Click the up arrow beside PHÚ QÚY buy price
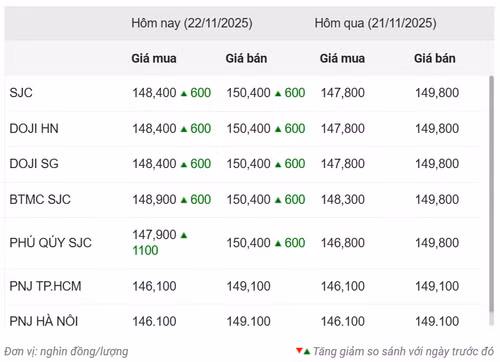 [184, 236]
